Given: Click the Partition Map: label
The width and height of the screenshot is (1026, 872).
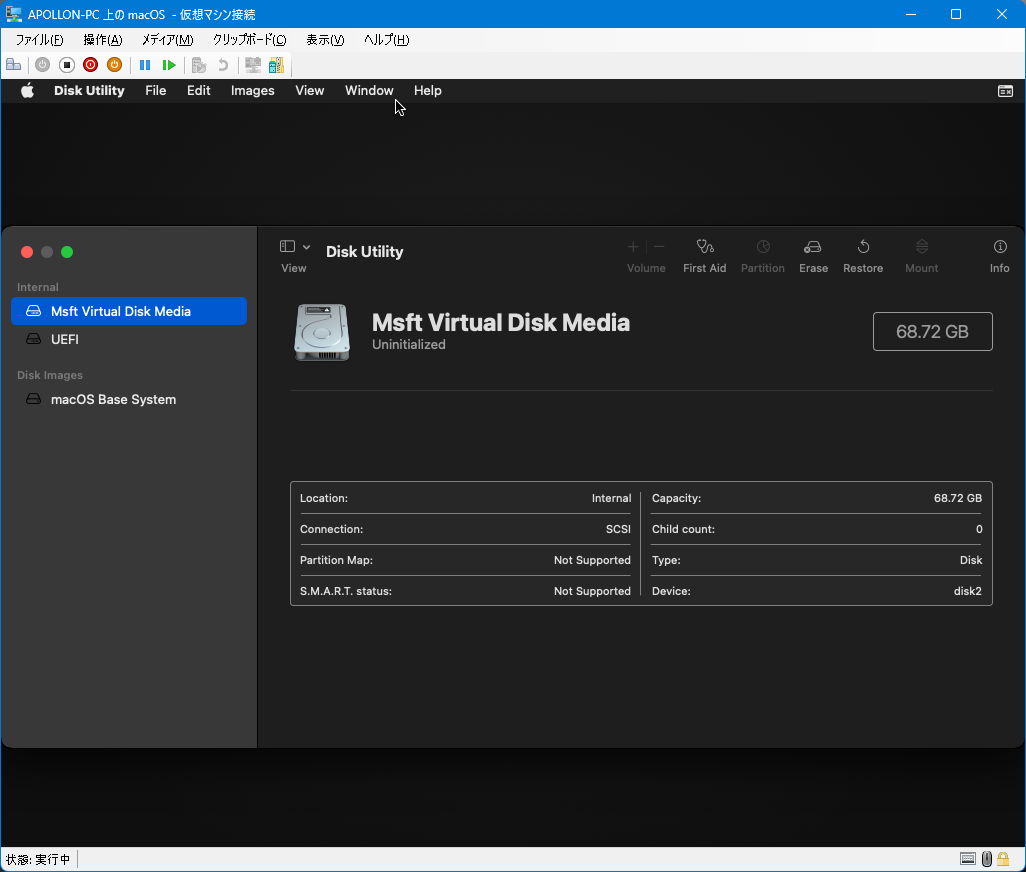Looking at the screenshot, I should 336,560.
